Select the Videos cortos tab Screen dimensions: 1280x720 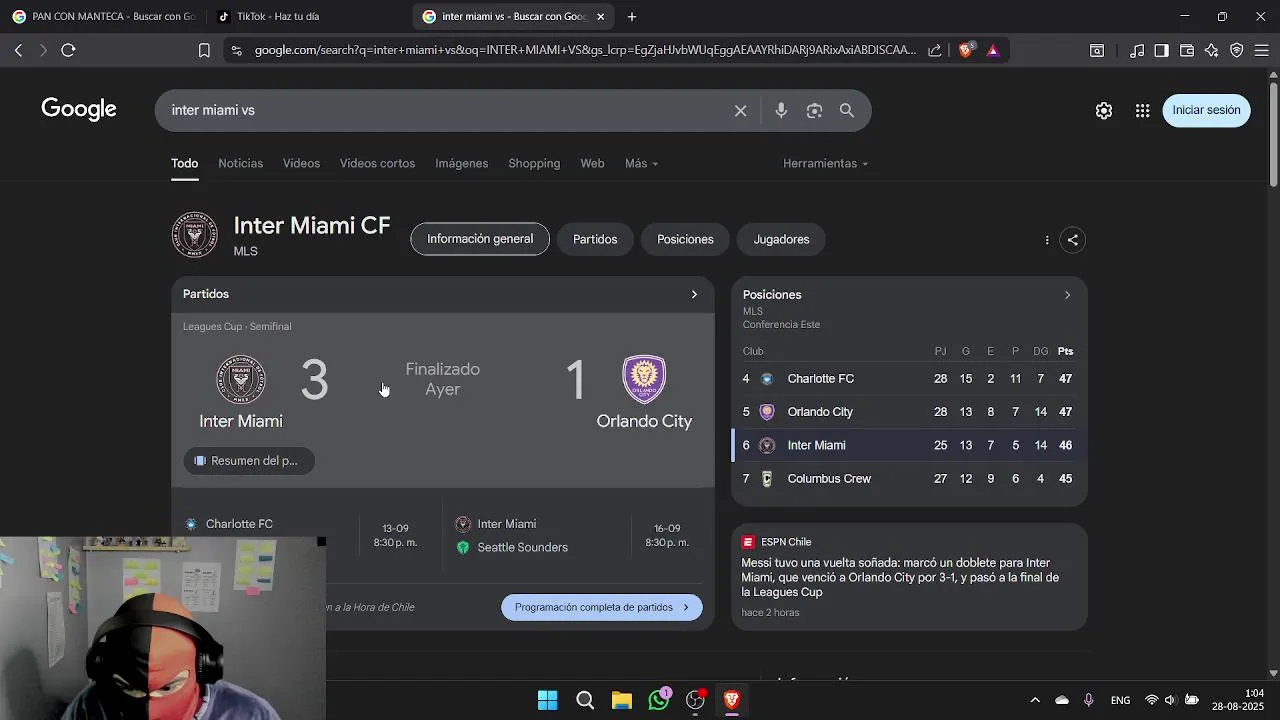[x=377, y=163]
